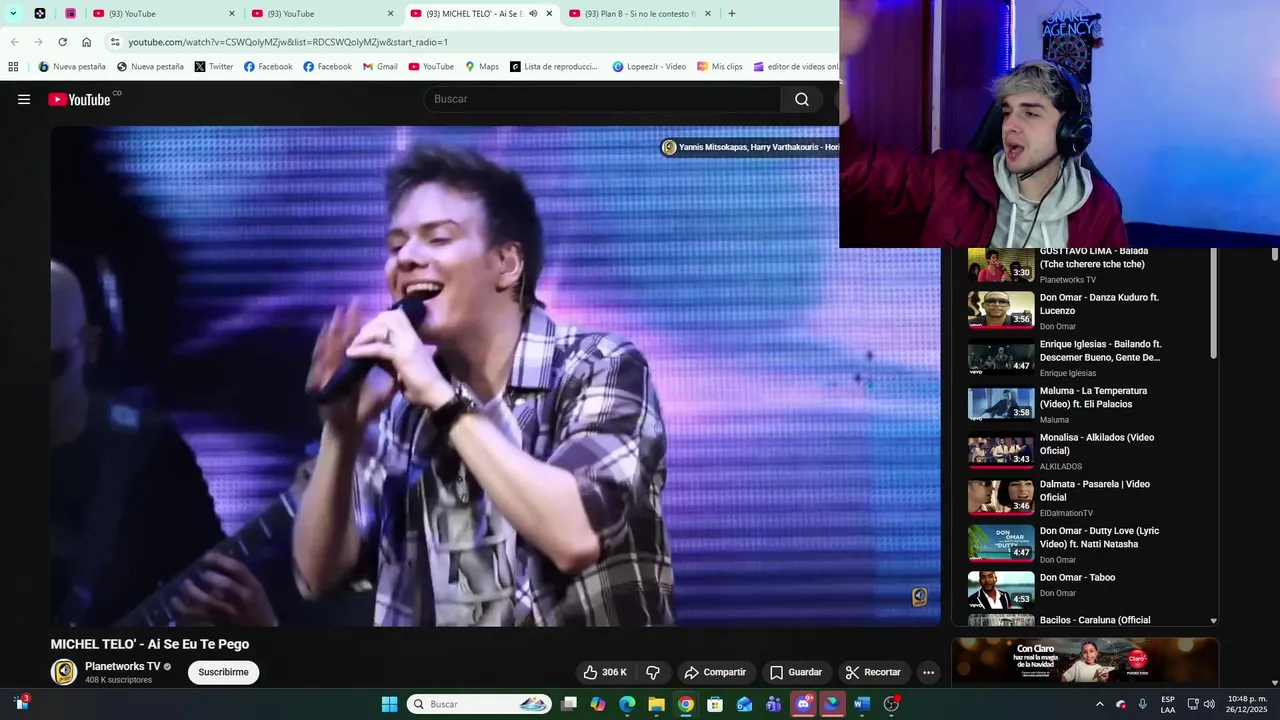1280x720 pixels.
Task: Open the info card Yannis Mitsokapas suggestion
Action: [750, 147]
